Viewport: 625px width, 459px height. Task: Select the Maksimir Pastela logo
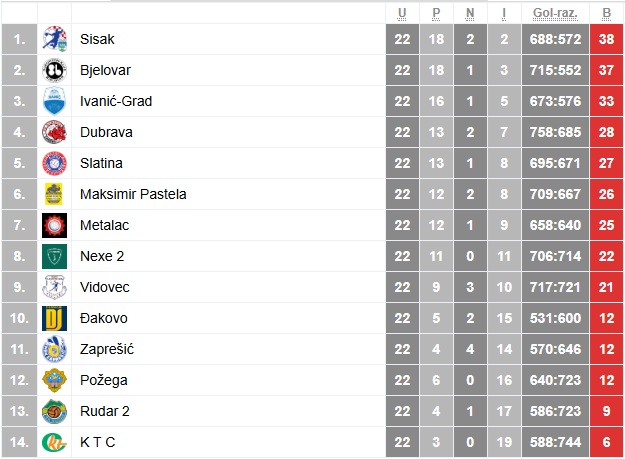54,195
